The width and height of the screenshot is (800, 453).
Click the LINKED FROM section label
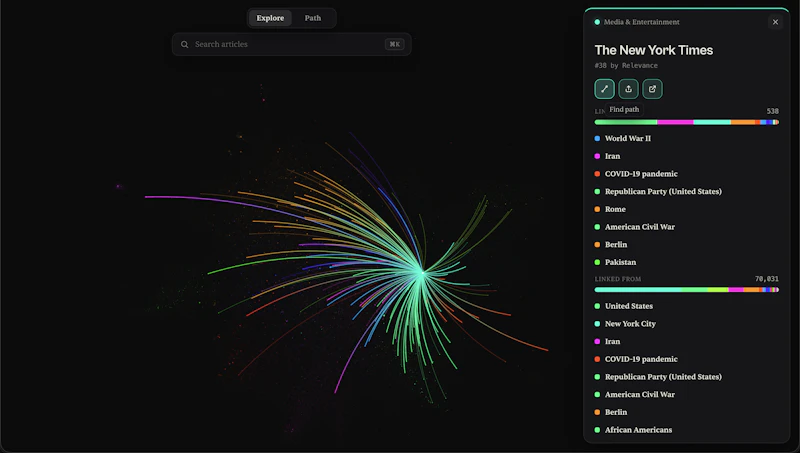(617, 279)
